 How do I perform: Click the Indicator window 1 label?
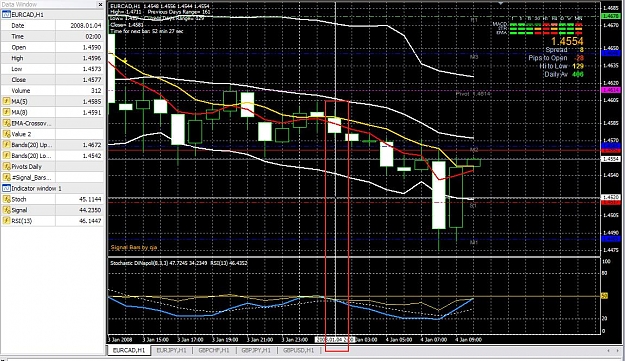(x=36, y=188)
